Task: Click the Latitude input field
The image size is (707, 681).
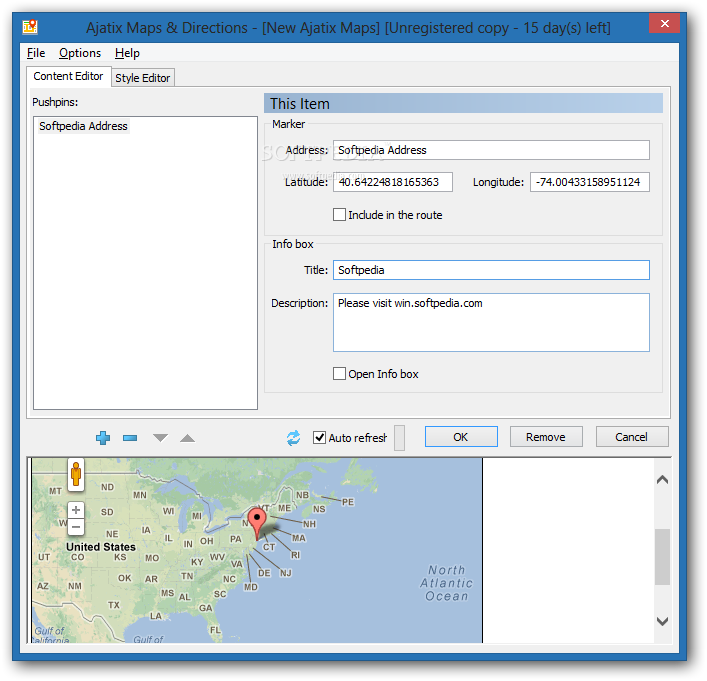Action: (x=393, y=182)
